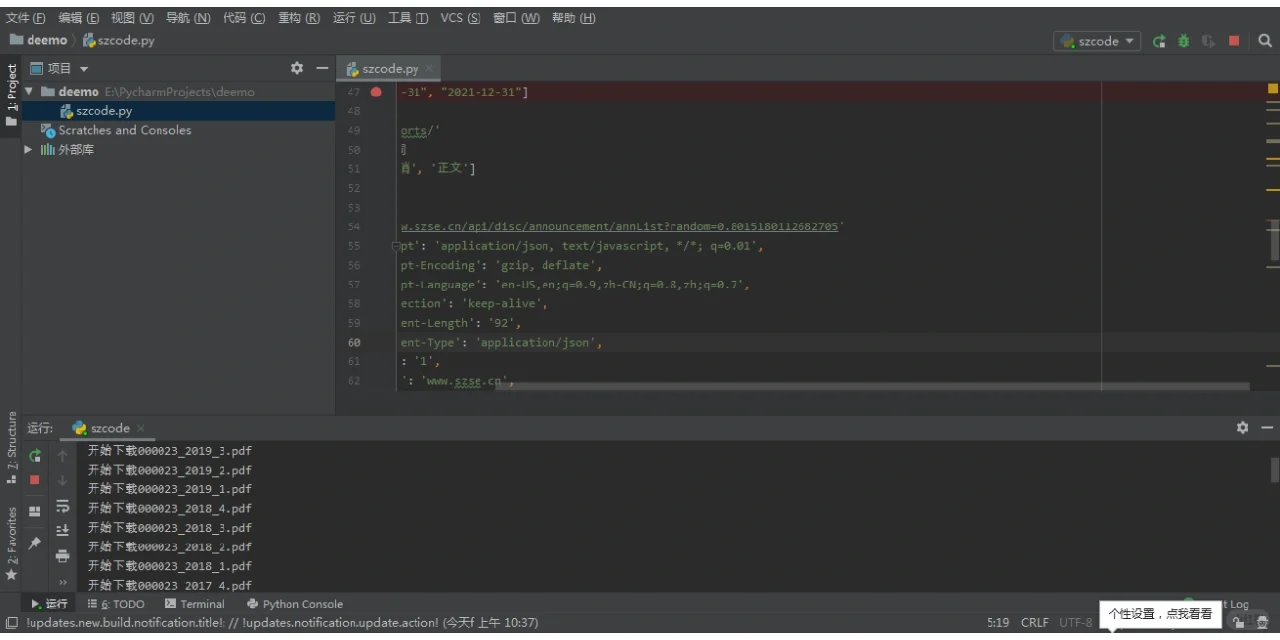Print the run output
Screen dimensions: 1280x640
click(x=62, y=556)
